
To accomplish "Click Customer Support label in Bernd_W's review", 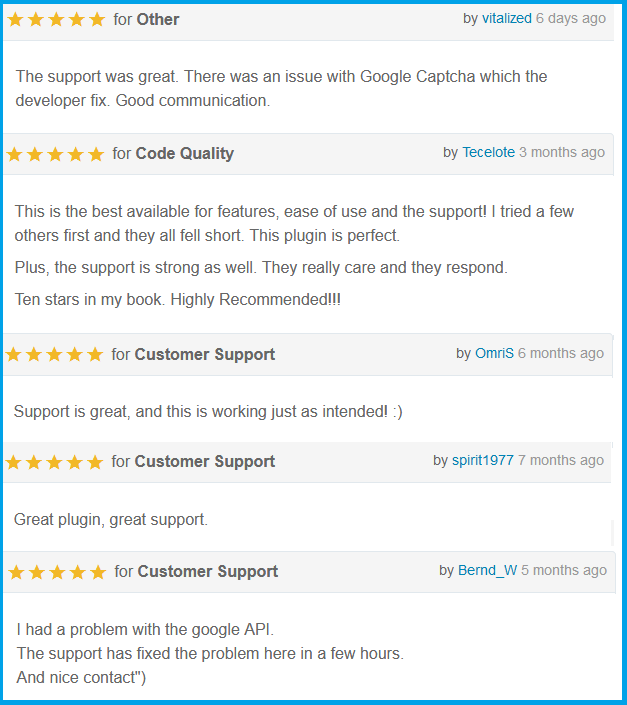I will (208, 572).
